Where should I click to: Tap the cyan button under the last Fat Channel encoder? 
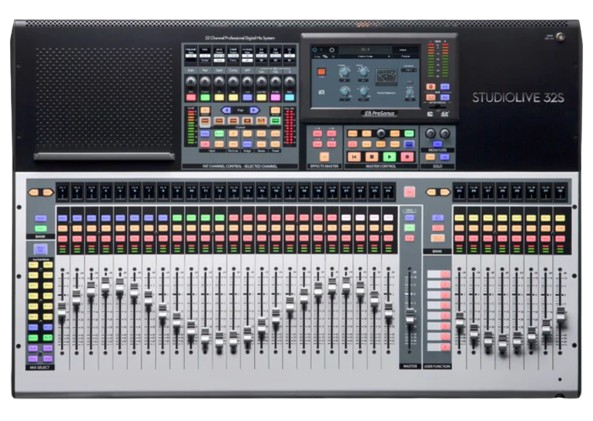coord(289,98)
